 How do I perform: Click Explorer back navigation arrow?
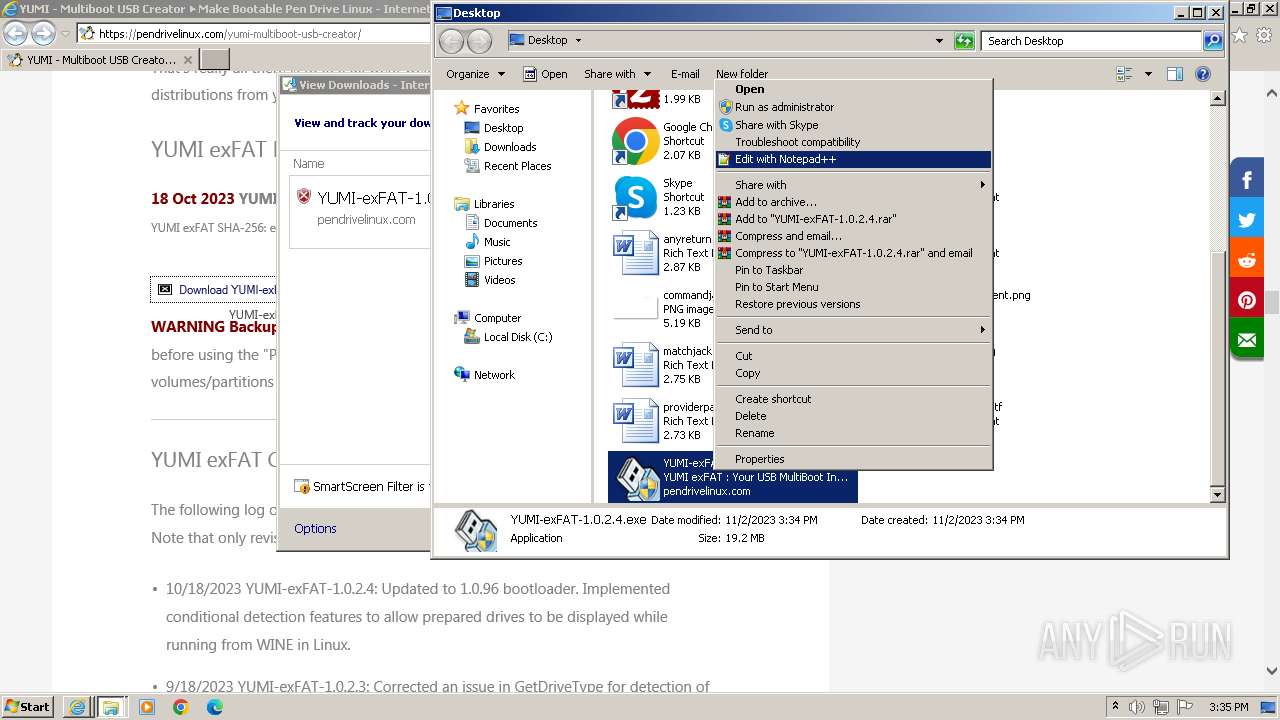pyautogui.click(x=452, y=41)
